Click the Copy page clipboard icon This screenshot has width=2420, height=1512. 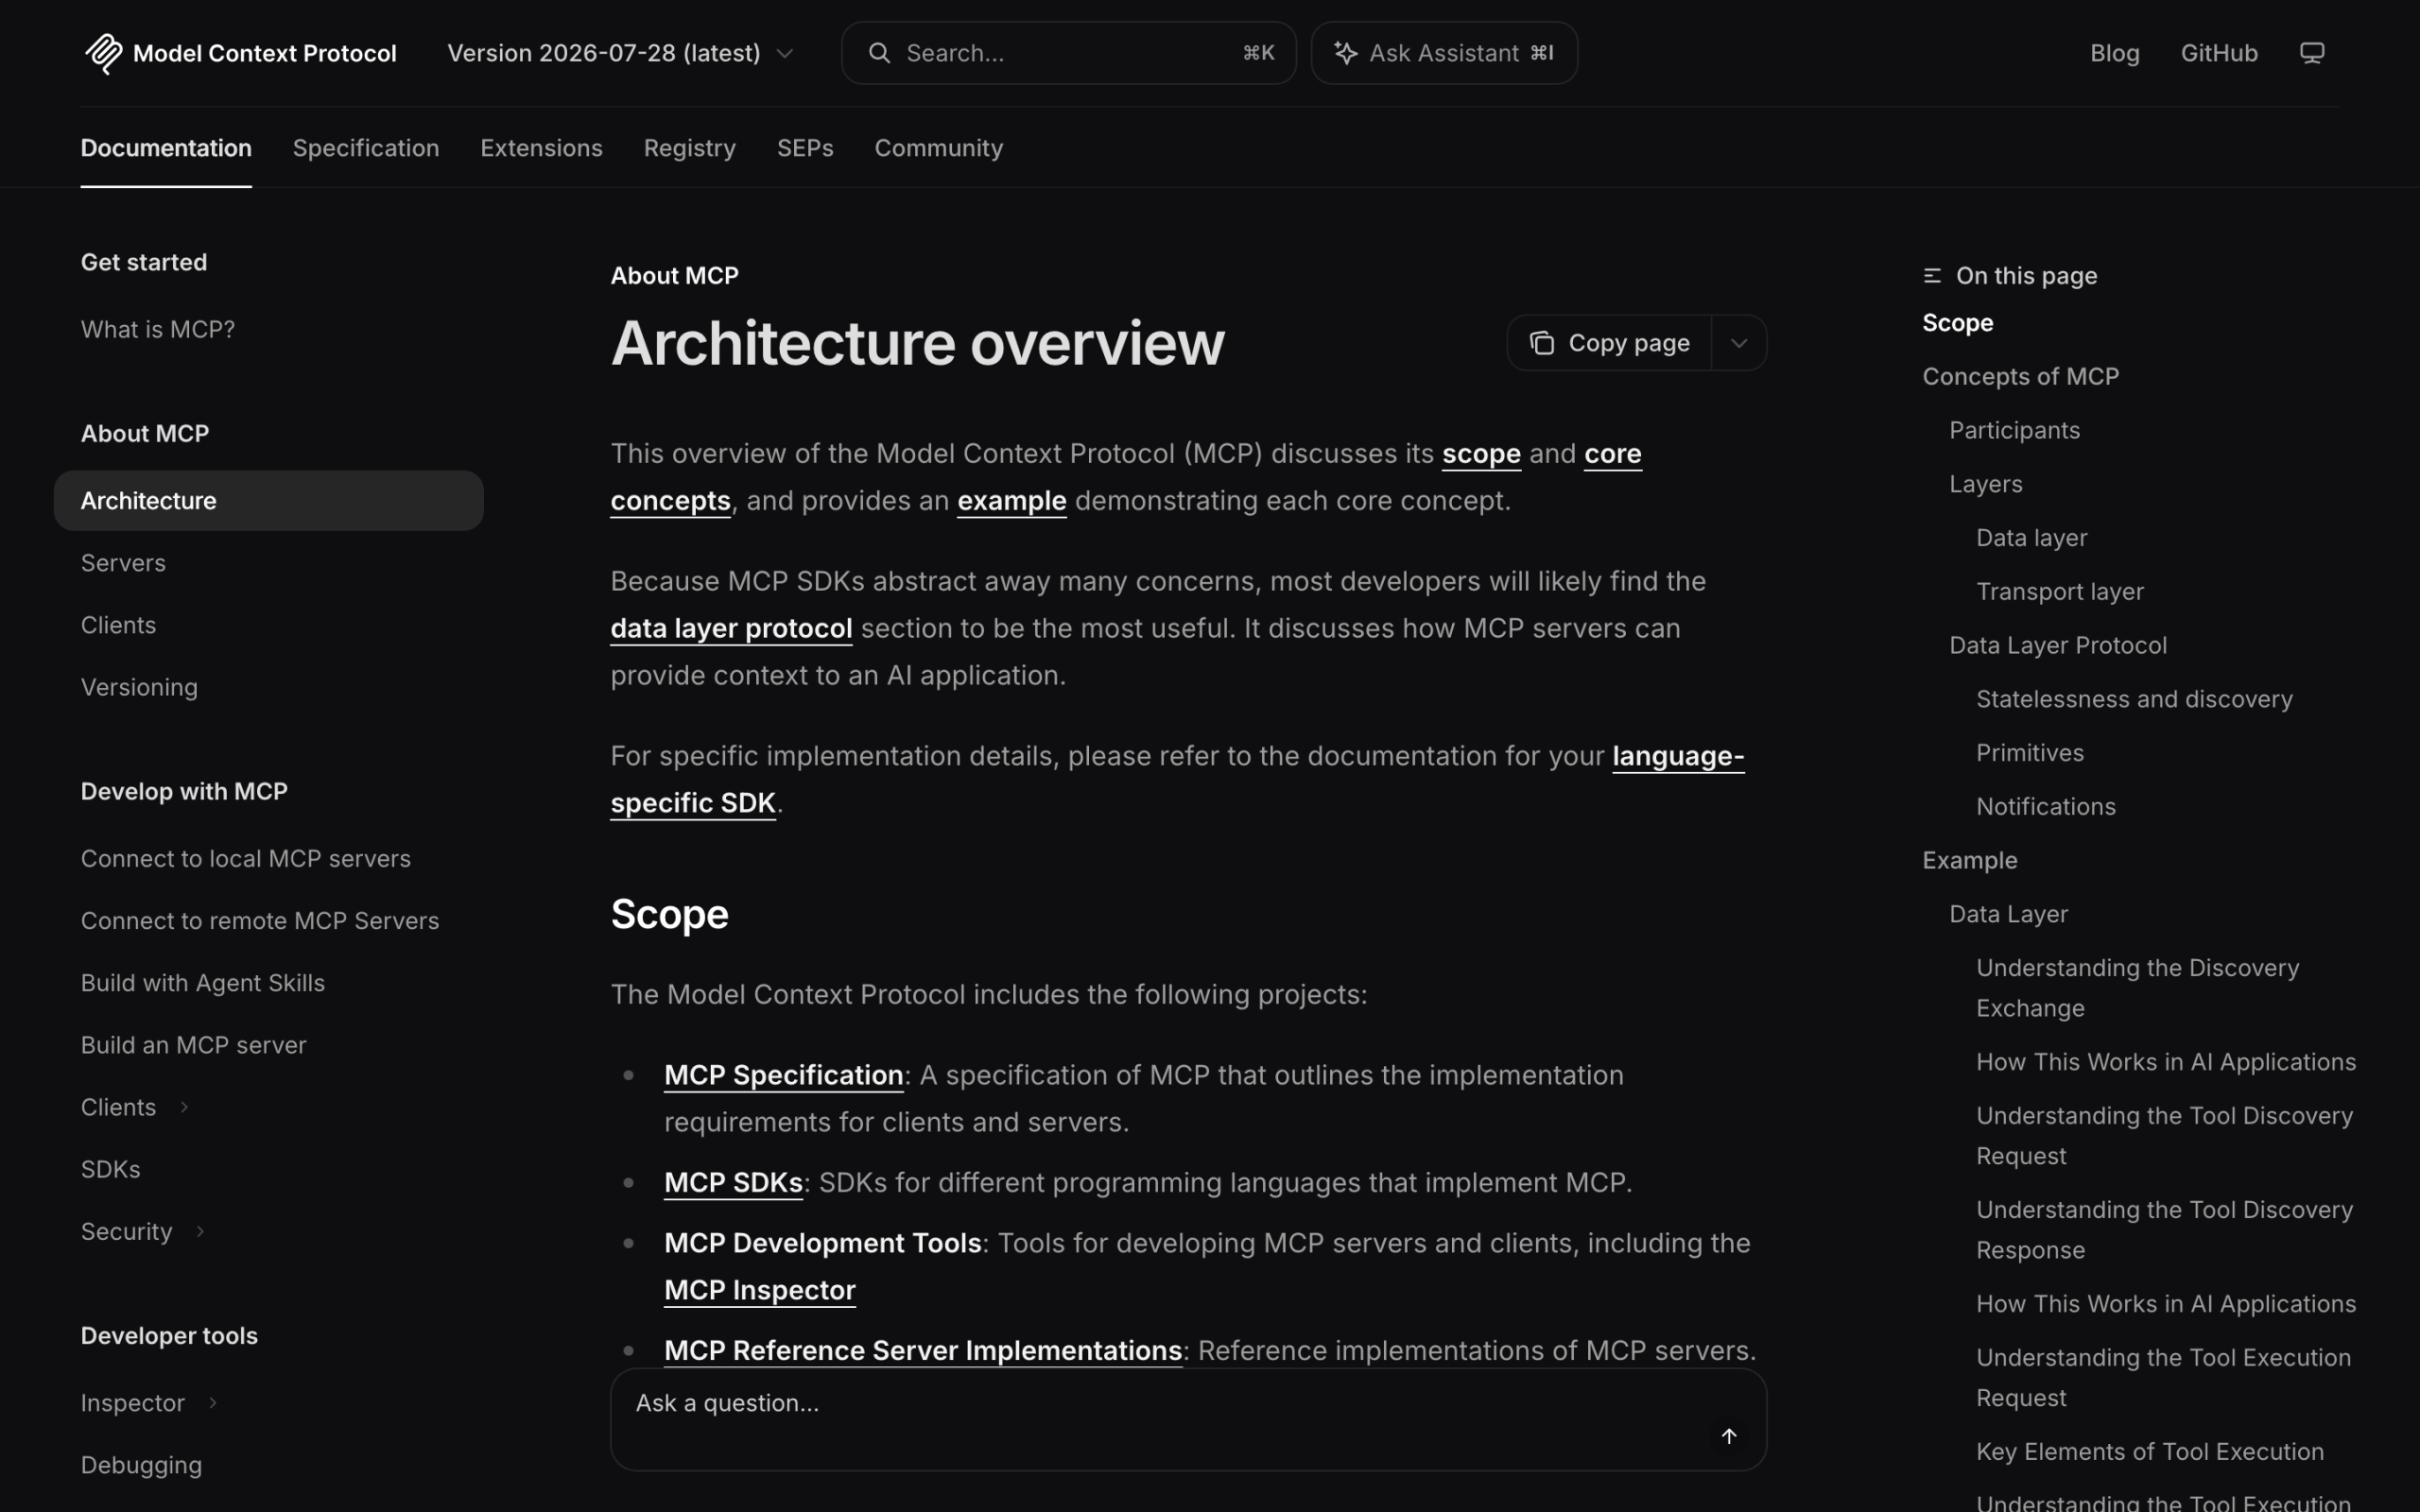(x=1541, y=343)
